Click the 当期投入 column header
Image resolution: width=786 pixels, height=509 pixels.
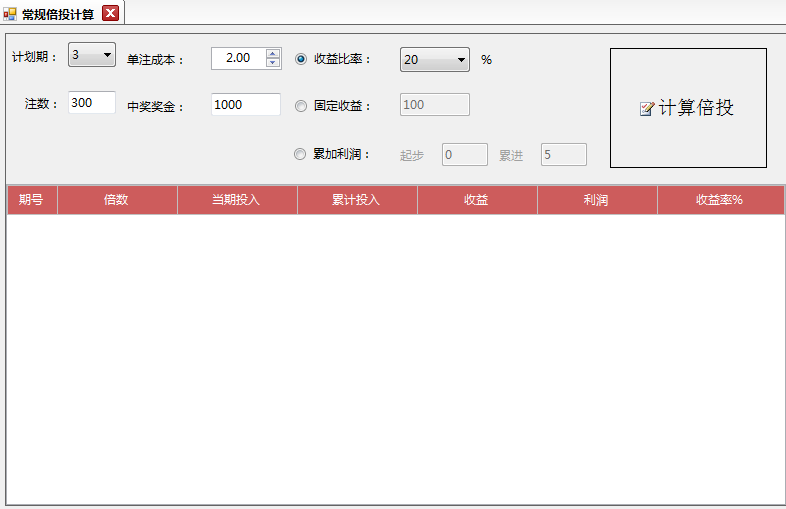237,200
